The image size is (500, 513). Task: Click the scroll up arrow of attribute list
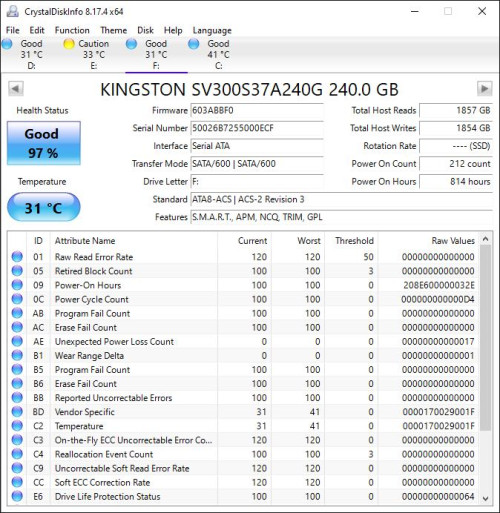pos(486,239)
